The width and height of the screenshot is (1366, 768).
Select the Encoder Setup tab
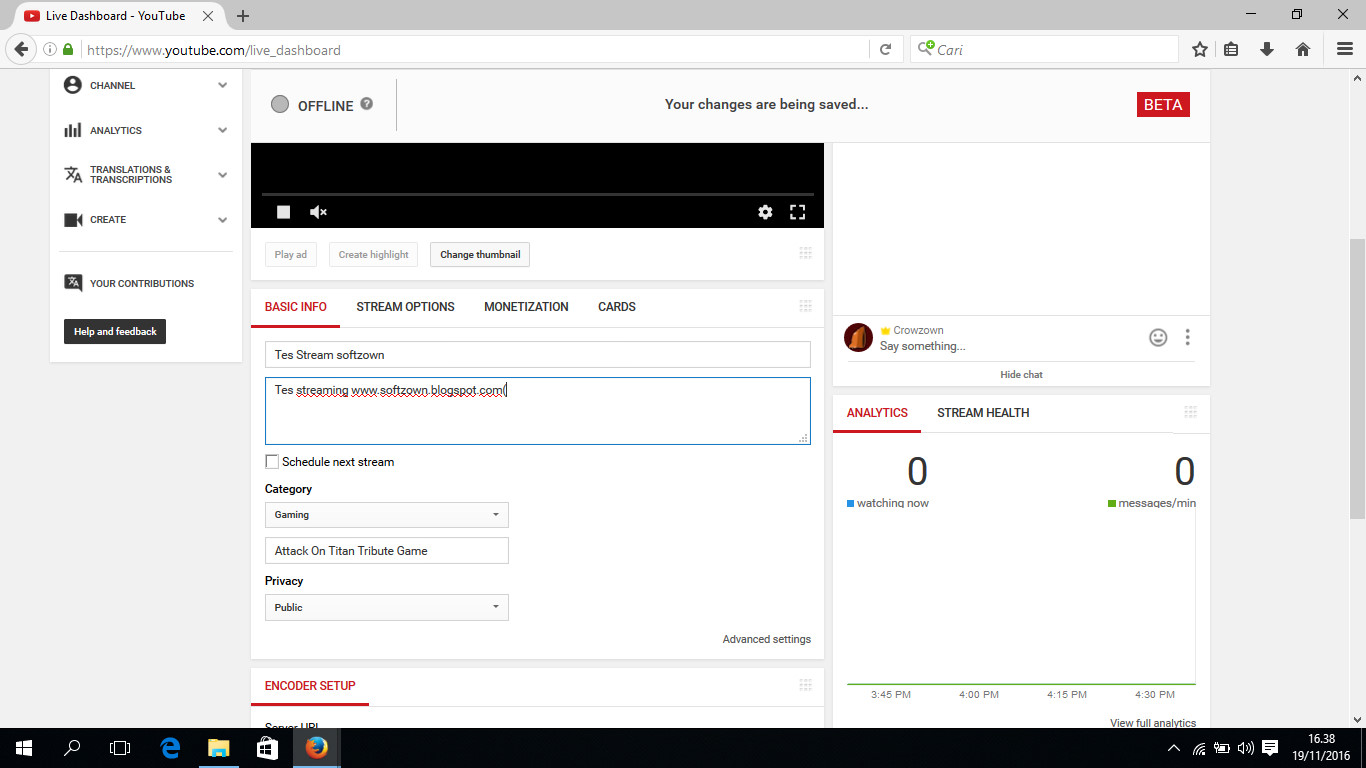click(x=310, y=686)
